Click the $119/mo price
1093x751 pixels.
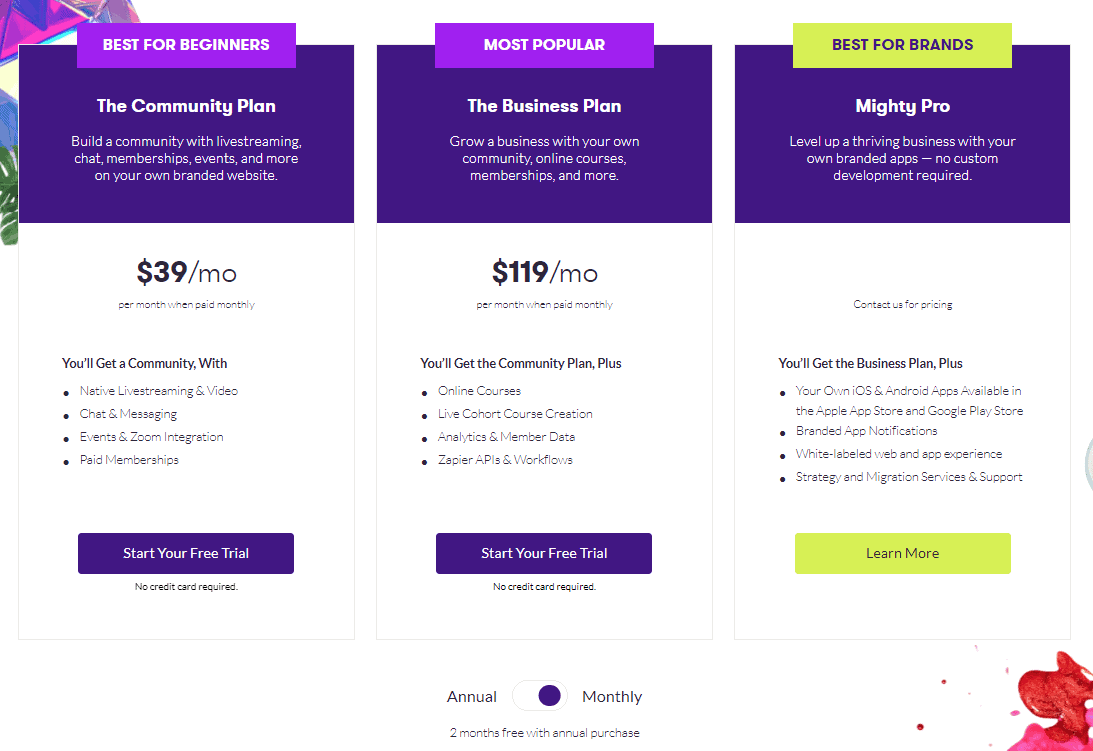point(544,272)
